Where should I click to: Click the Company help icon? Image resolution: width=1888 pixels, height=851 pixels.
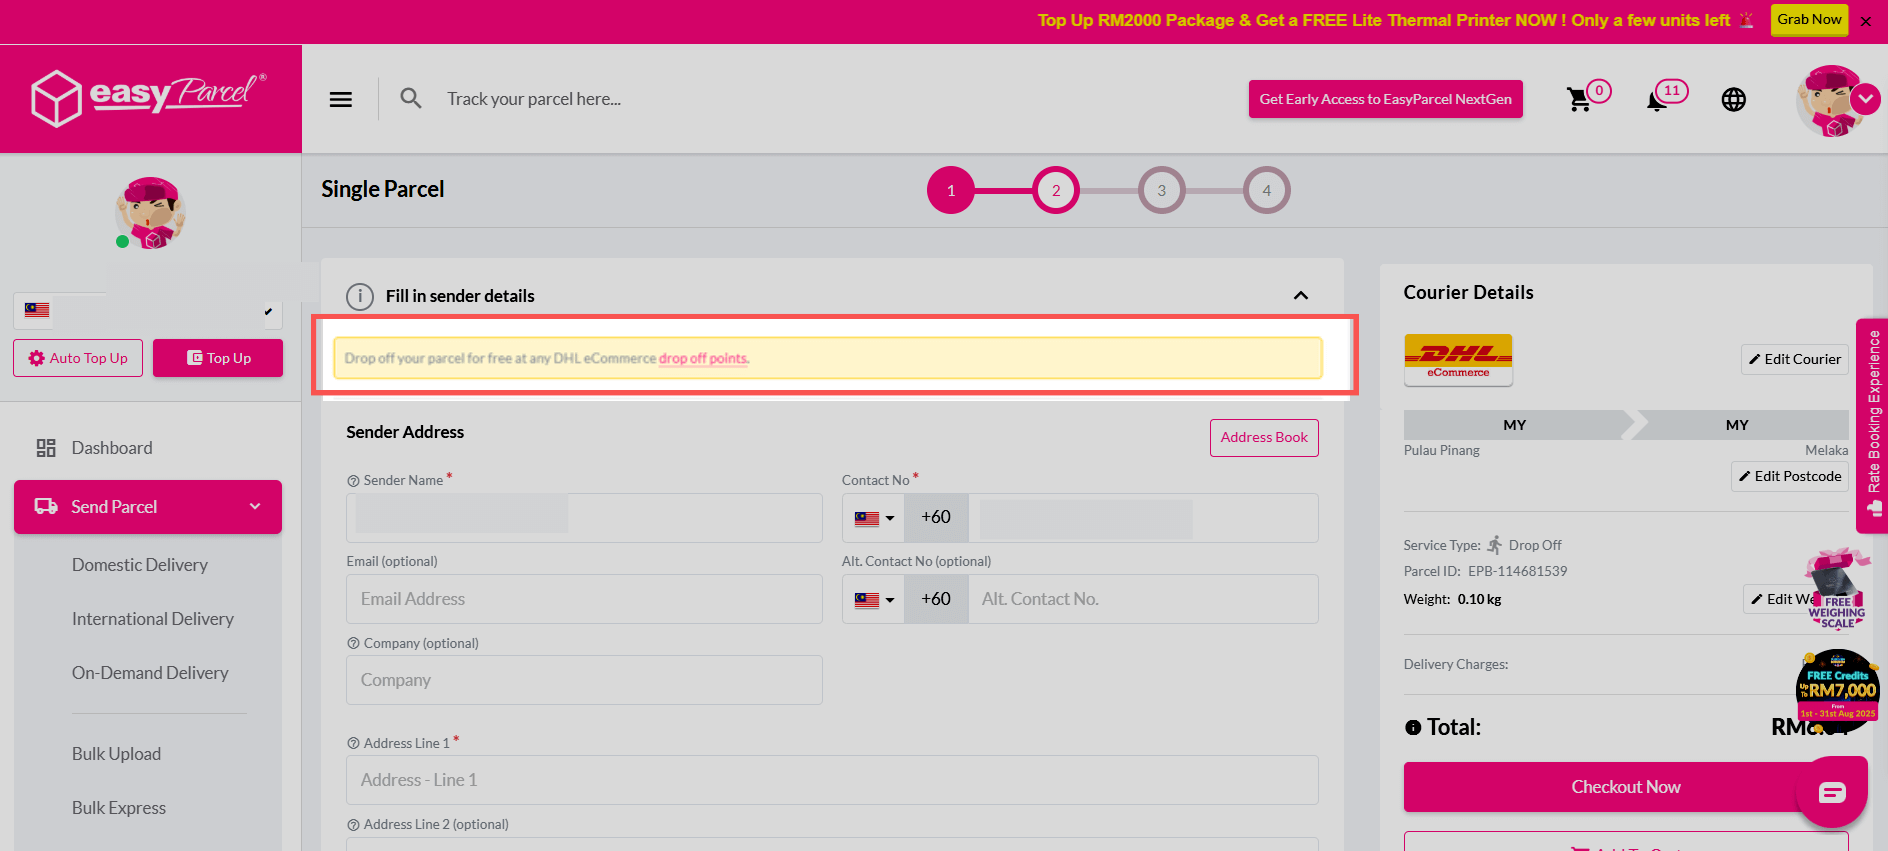pyautogui.click(x=353, y=644)
